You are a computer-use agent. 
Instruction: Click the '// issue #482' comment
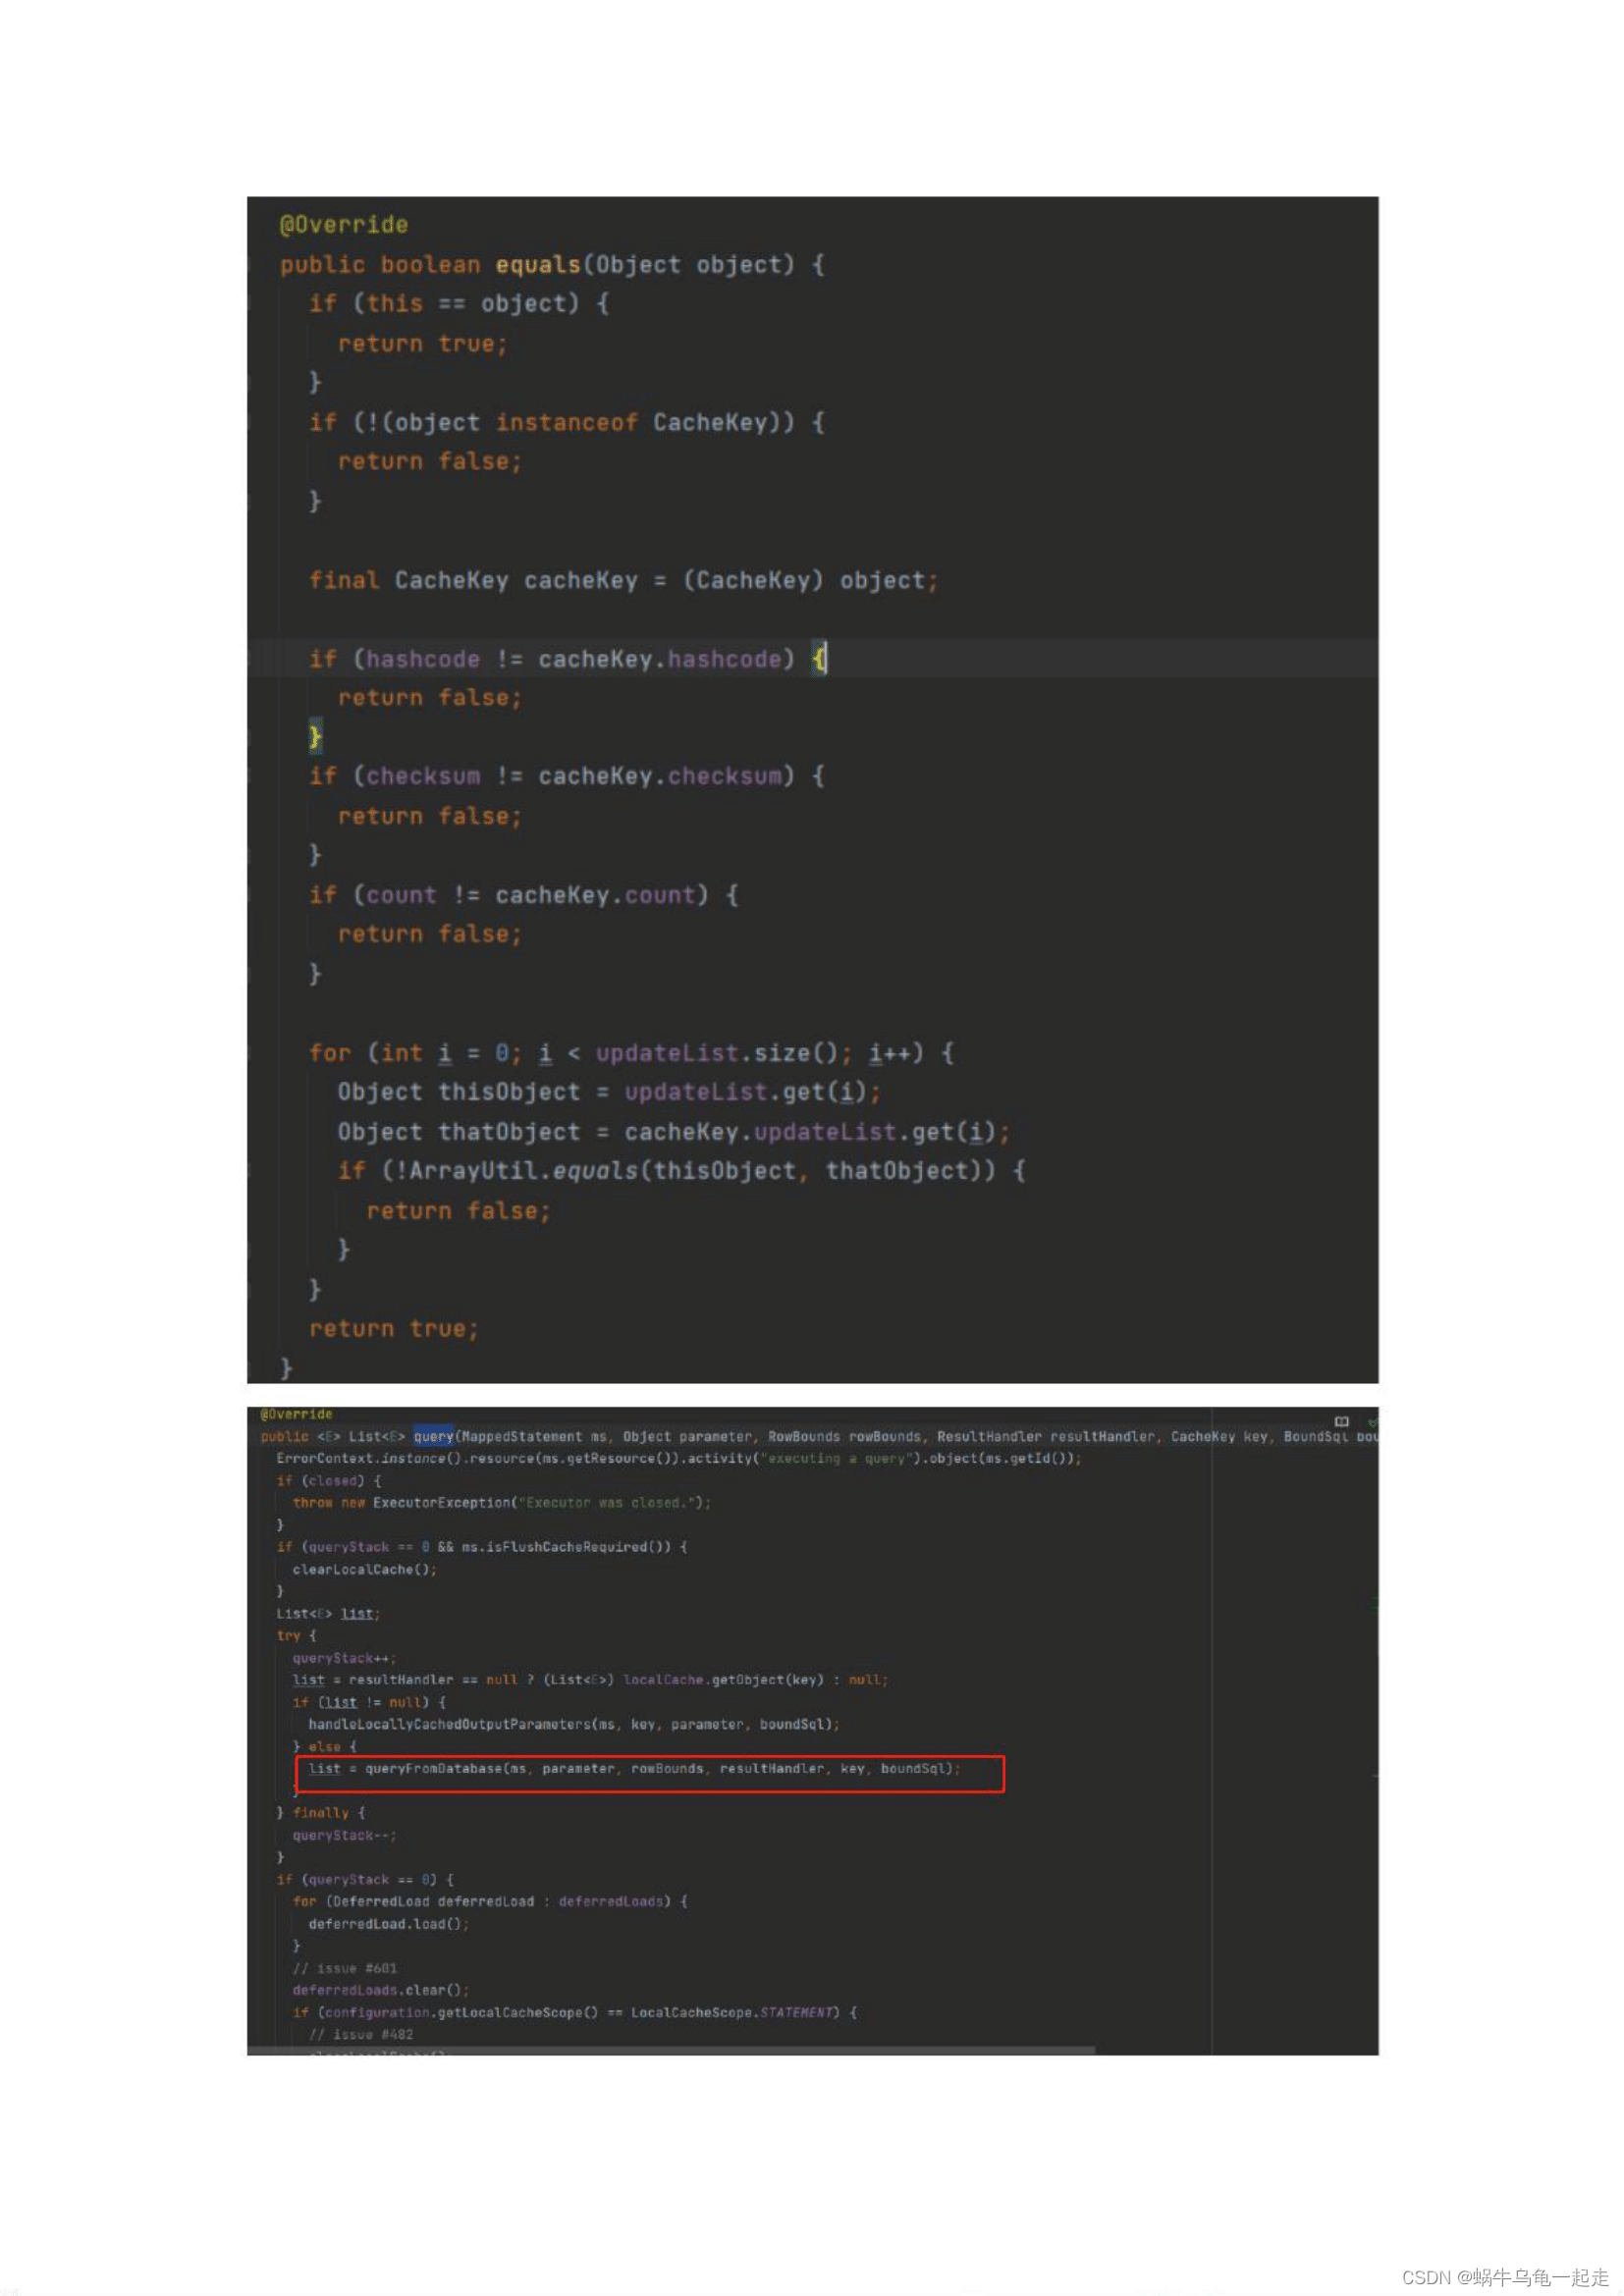(x=361, y=2034)
